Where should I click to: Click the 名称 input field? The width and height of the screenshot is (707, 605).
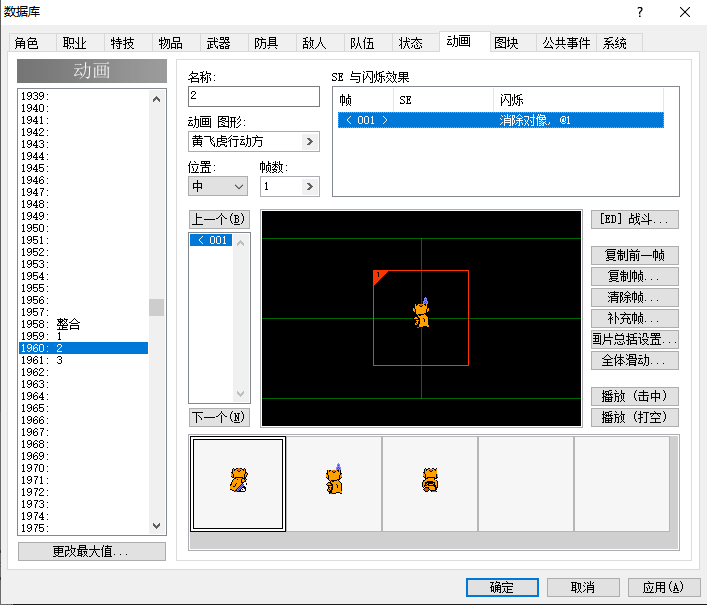[x=254, y=96]
